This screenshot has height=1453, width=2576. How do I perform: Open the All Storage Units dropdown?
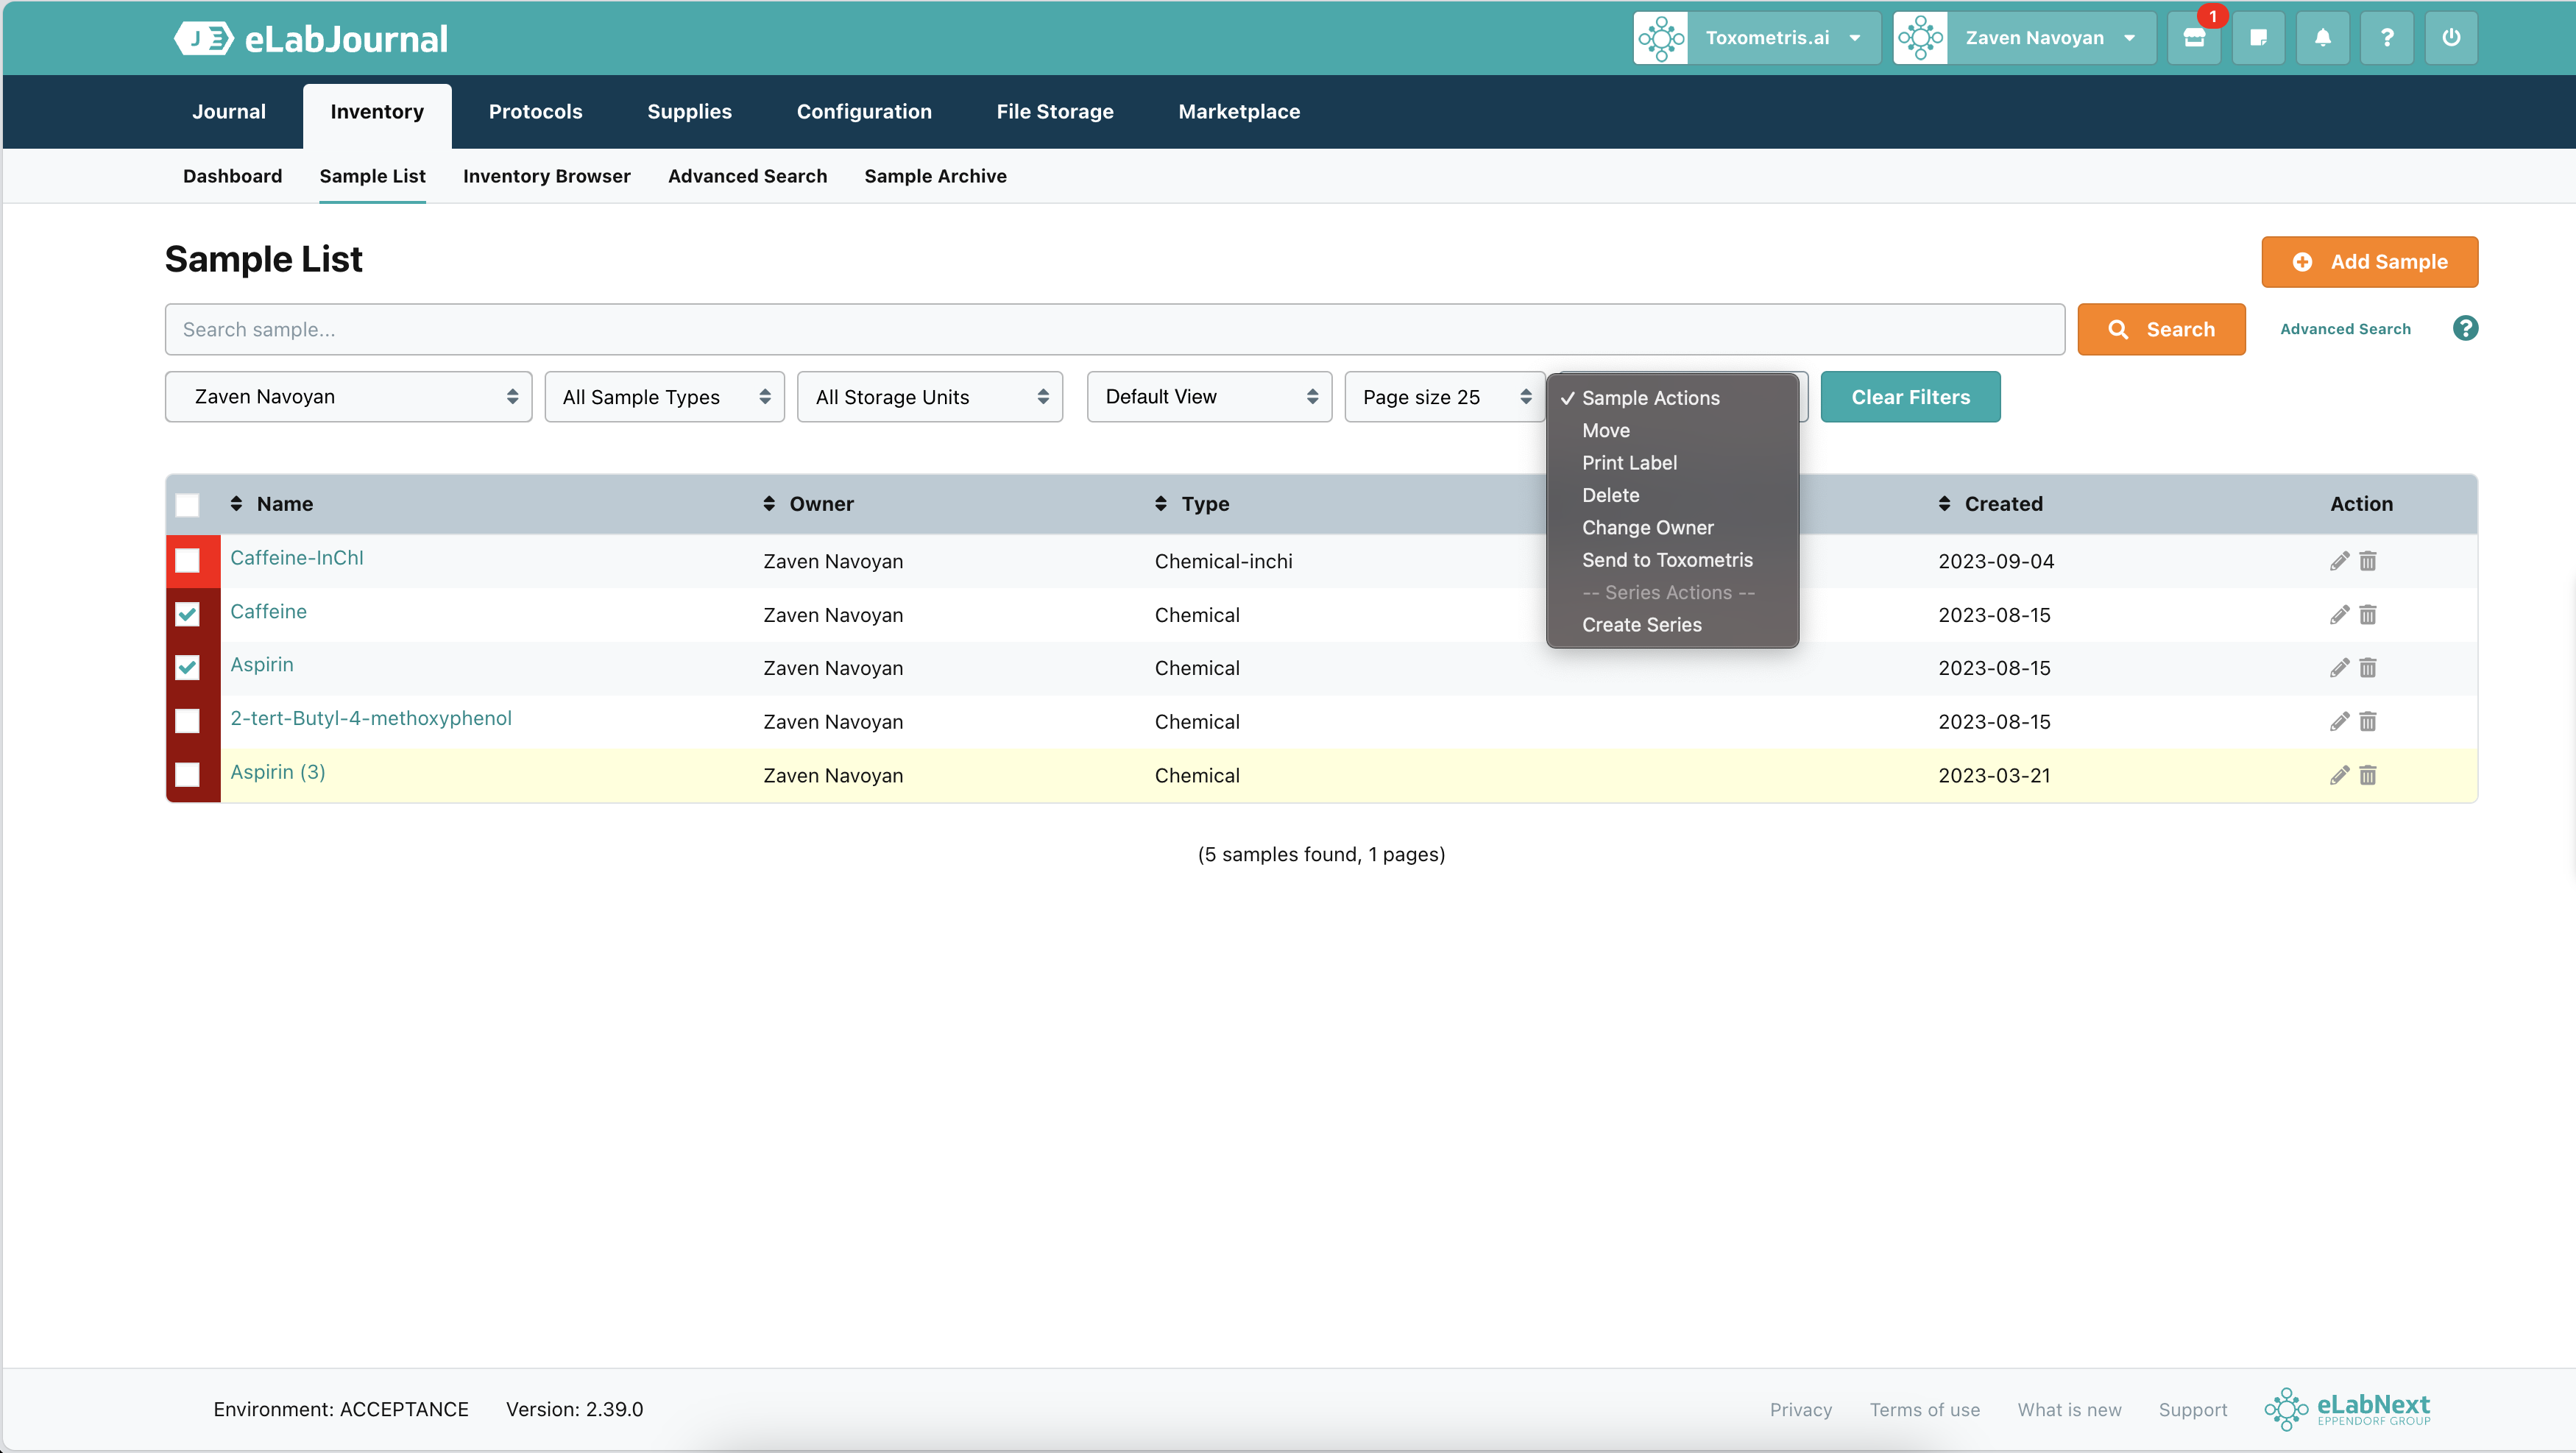click(x=930, y=397)
